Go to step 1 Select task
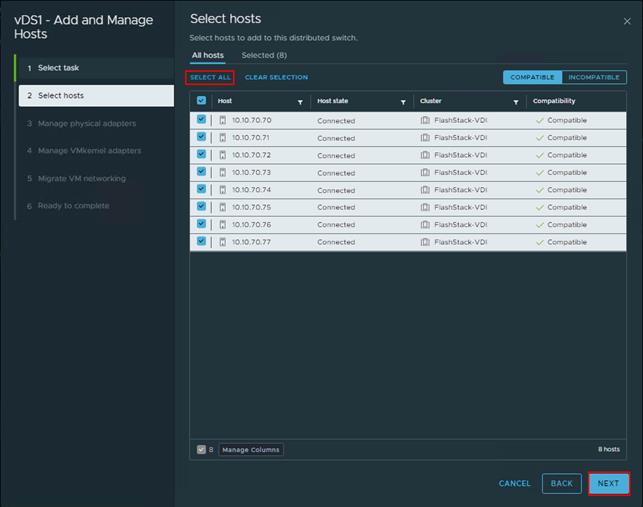 96,68
